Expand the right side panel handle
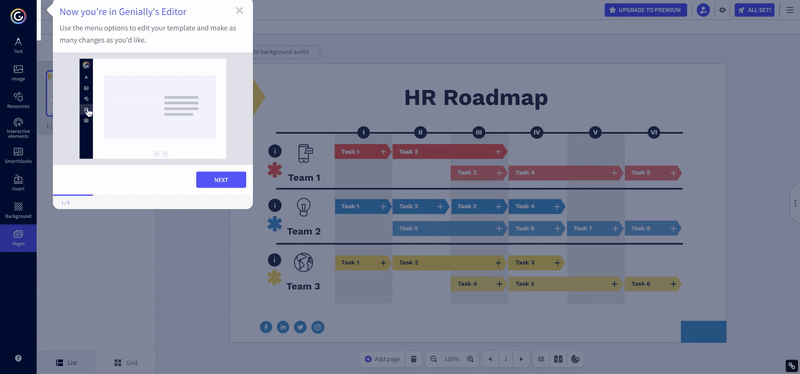 pyautogui.click(x=795, y=203)
